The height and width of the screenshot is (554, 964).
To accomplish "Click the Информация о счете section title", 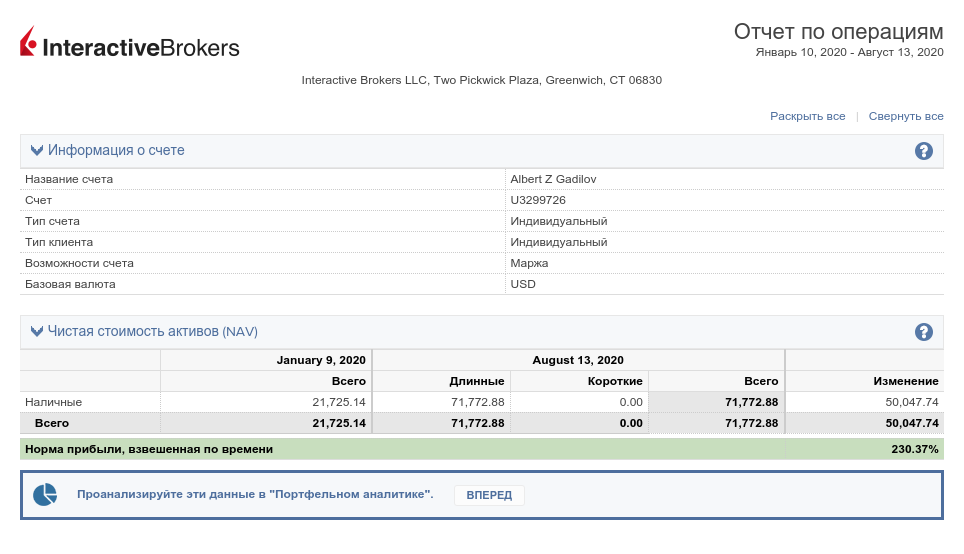I will click(x=116, y=151).
